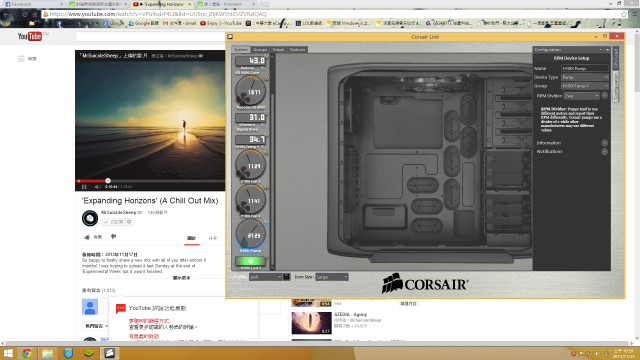640x360 pixels.
Task: Click the 31.0 Western Digital temperature readout
Action: pyautogui.click(x=250, y=118)
